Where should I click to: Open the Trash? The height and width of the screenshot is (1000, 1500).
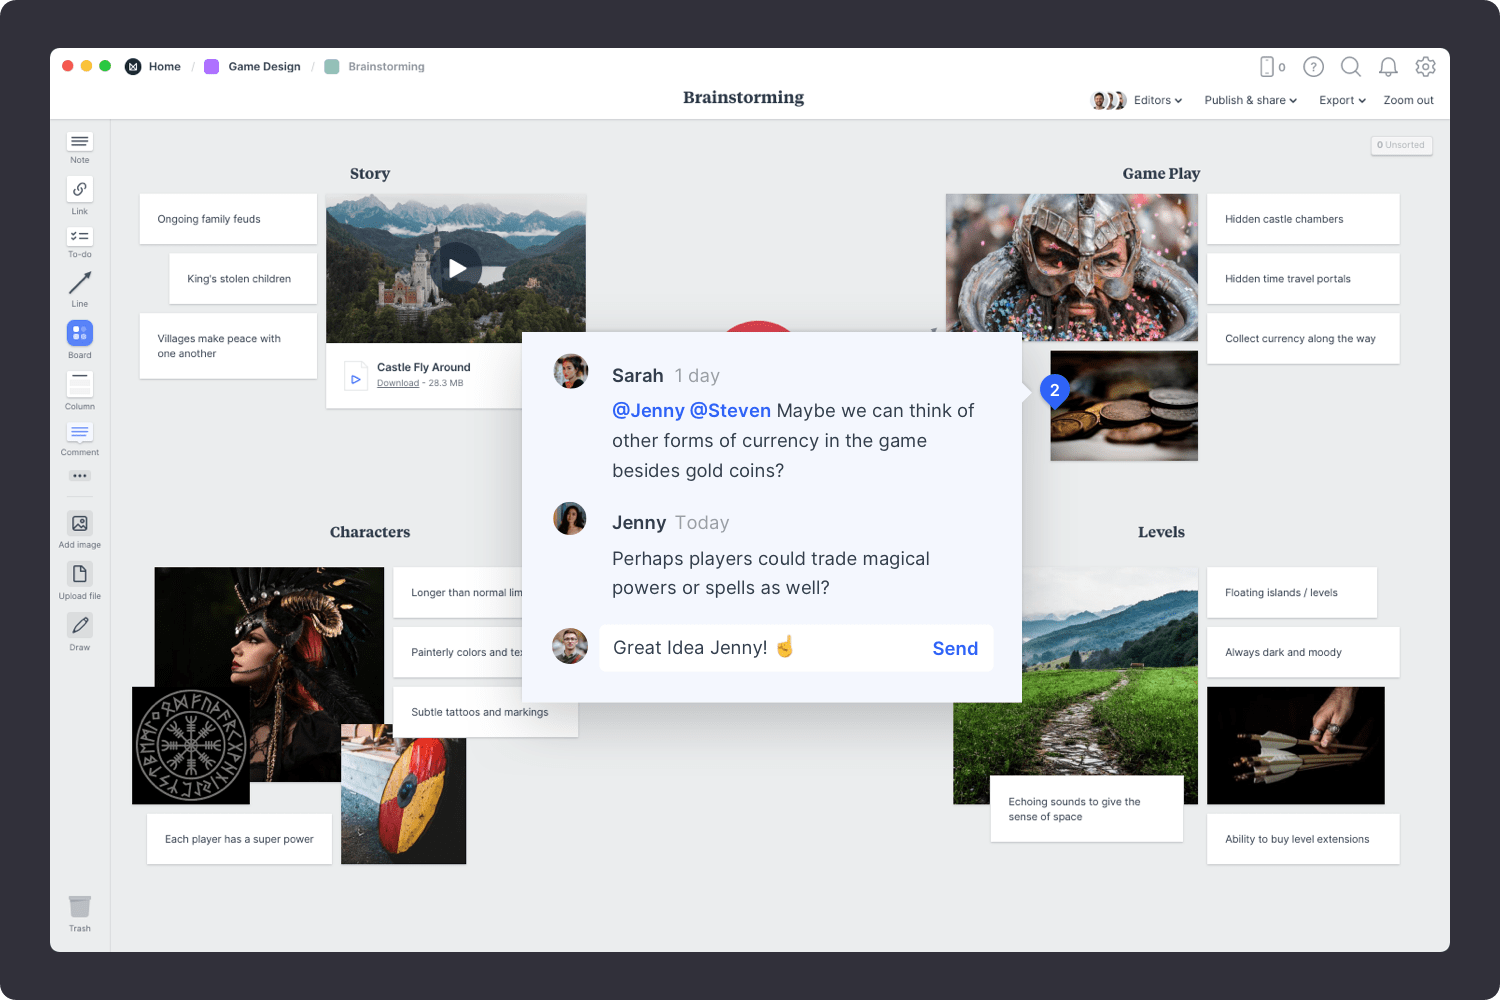tap(79, 908)
